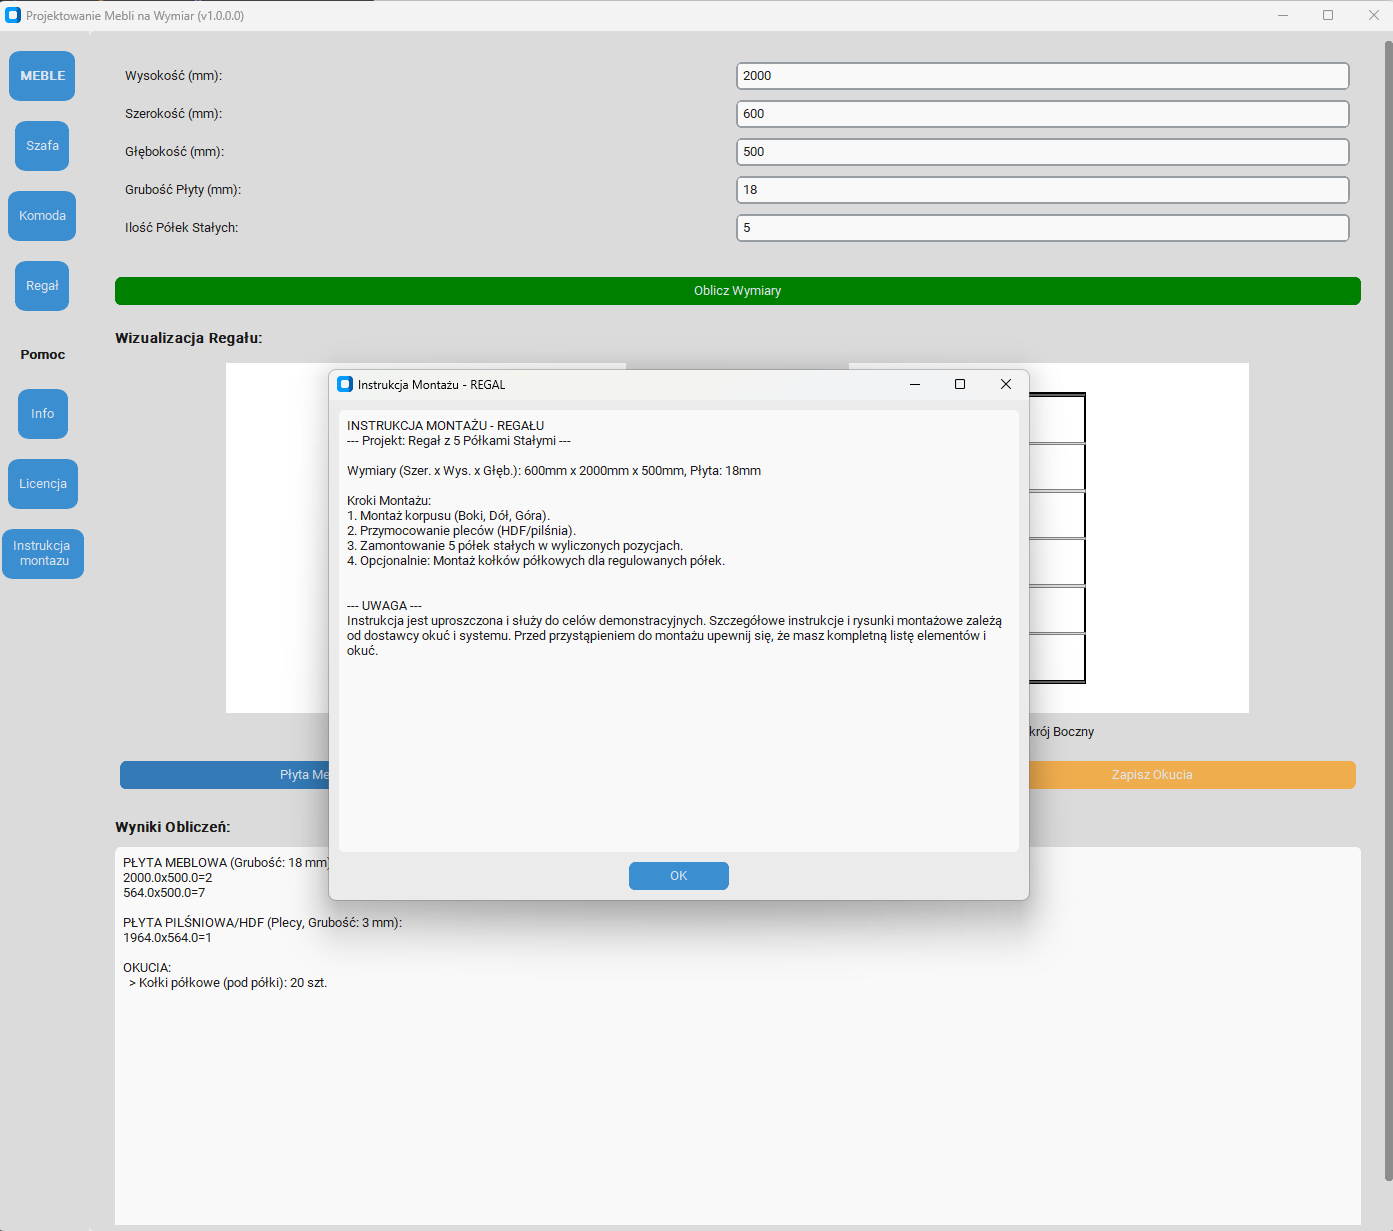
Task: Select the Grubość Płyty input box
Action: [x=1042, y=190]
